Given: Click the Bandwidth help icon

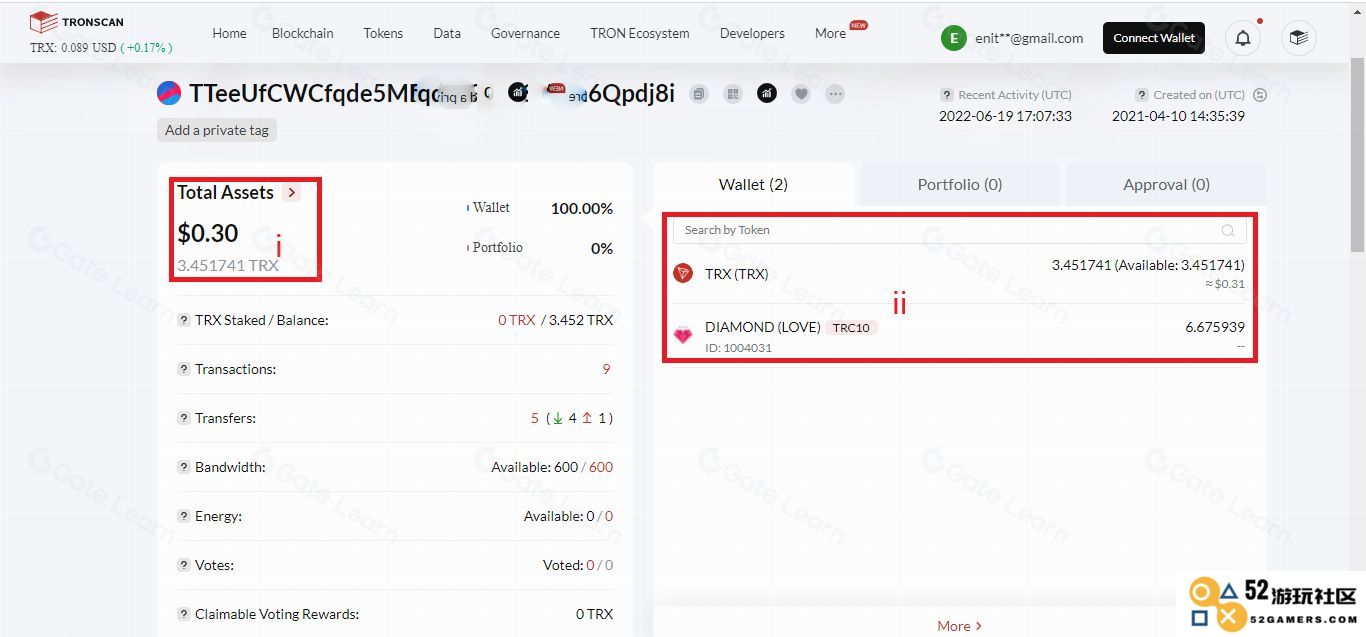Looking at the screenshot, I should [184, 467].
